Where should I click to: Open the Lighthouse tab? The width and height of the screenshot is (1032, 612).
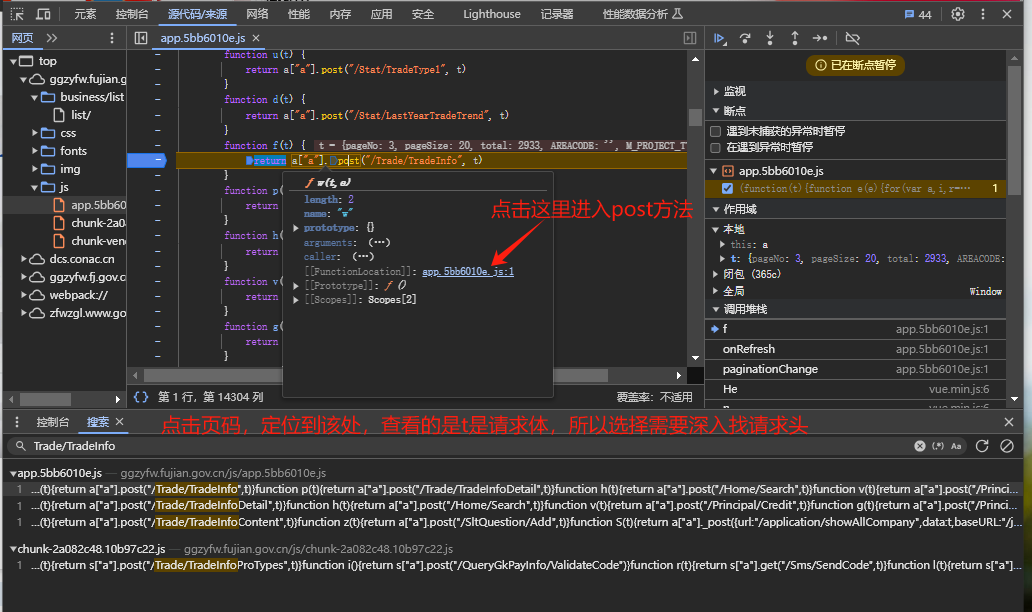[492, 14]
